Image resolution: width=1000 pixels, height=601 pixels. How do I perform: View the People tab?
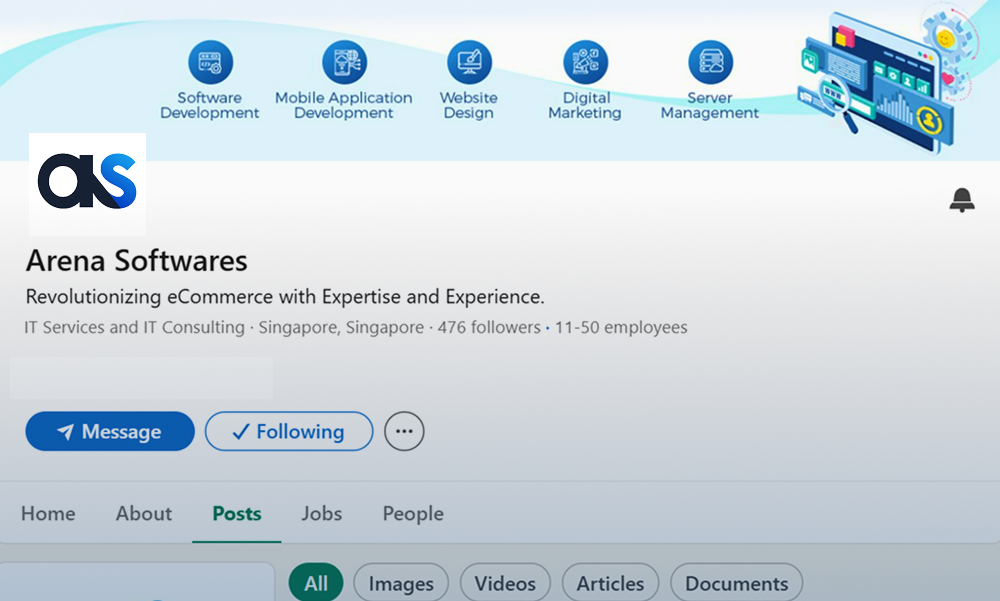[413, 514]
